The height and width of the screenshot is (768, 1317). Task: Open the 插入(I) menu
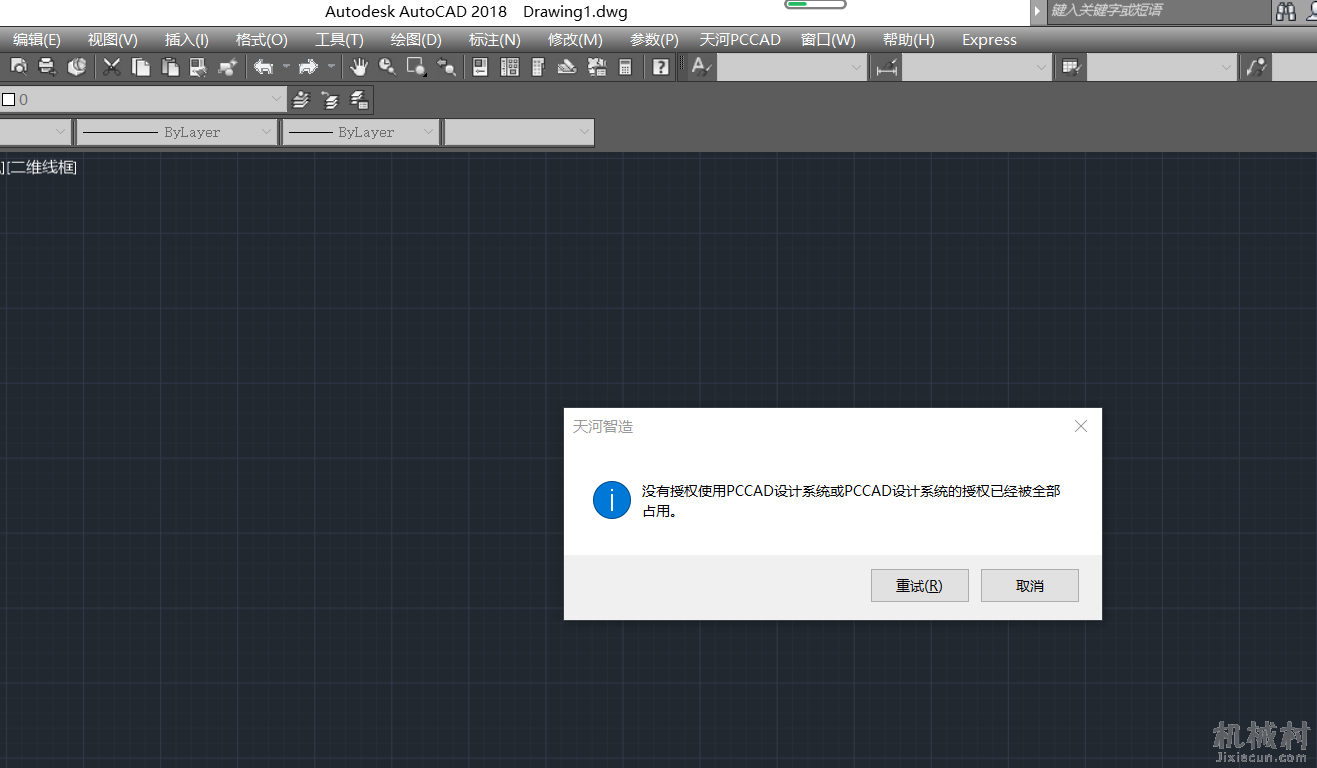tap(187, 40)
